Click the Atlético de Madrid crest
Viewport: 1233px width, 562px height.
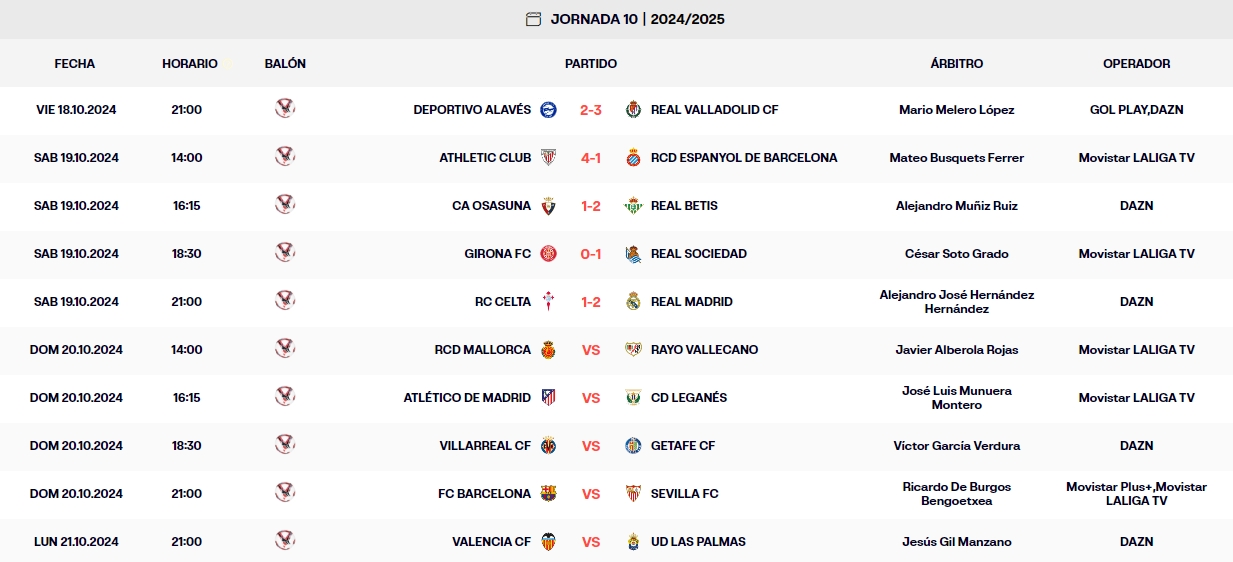548,398
